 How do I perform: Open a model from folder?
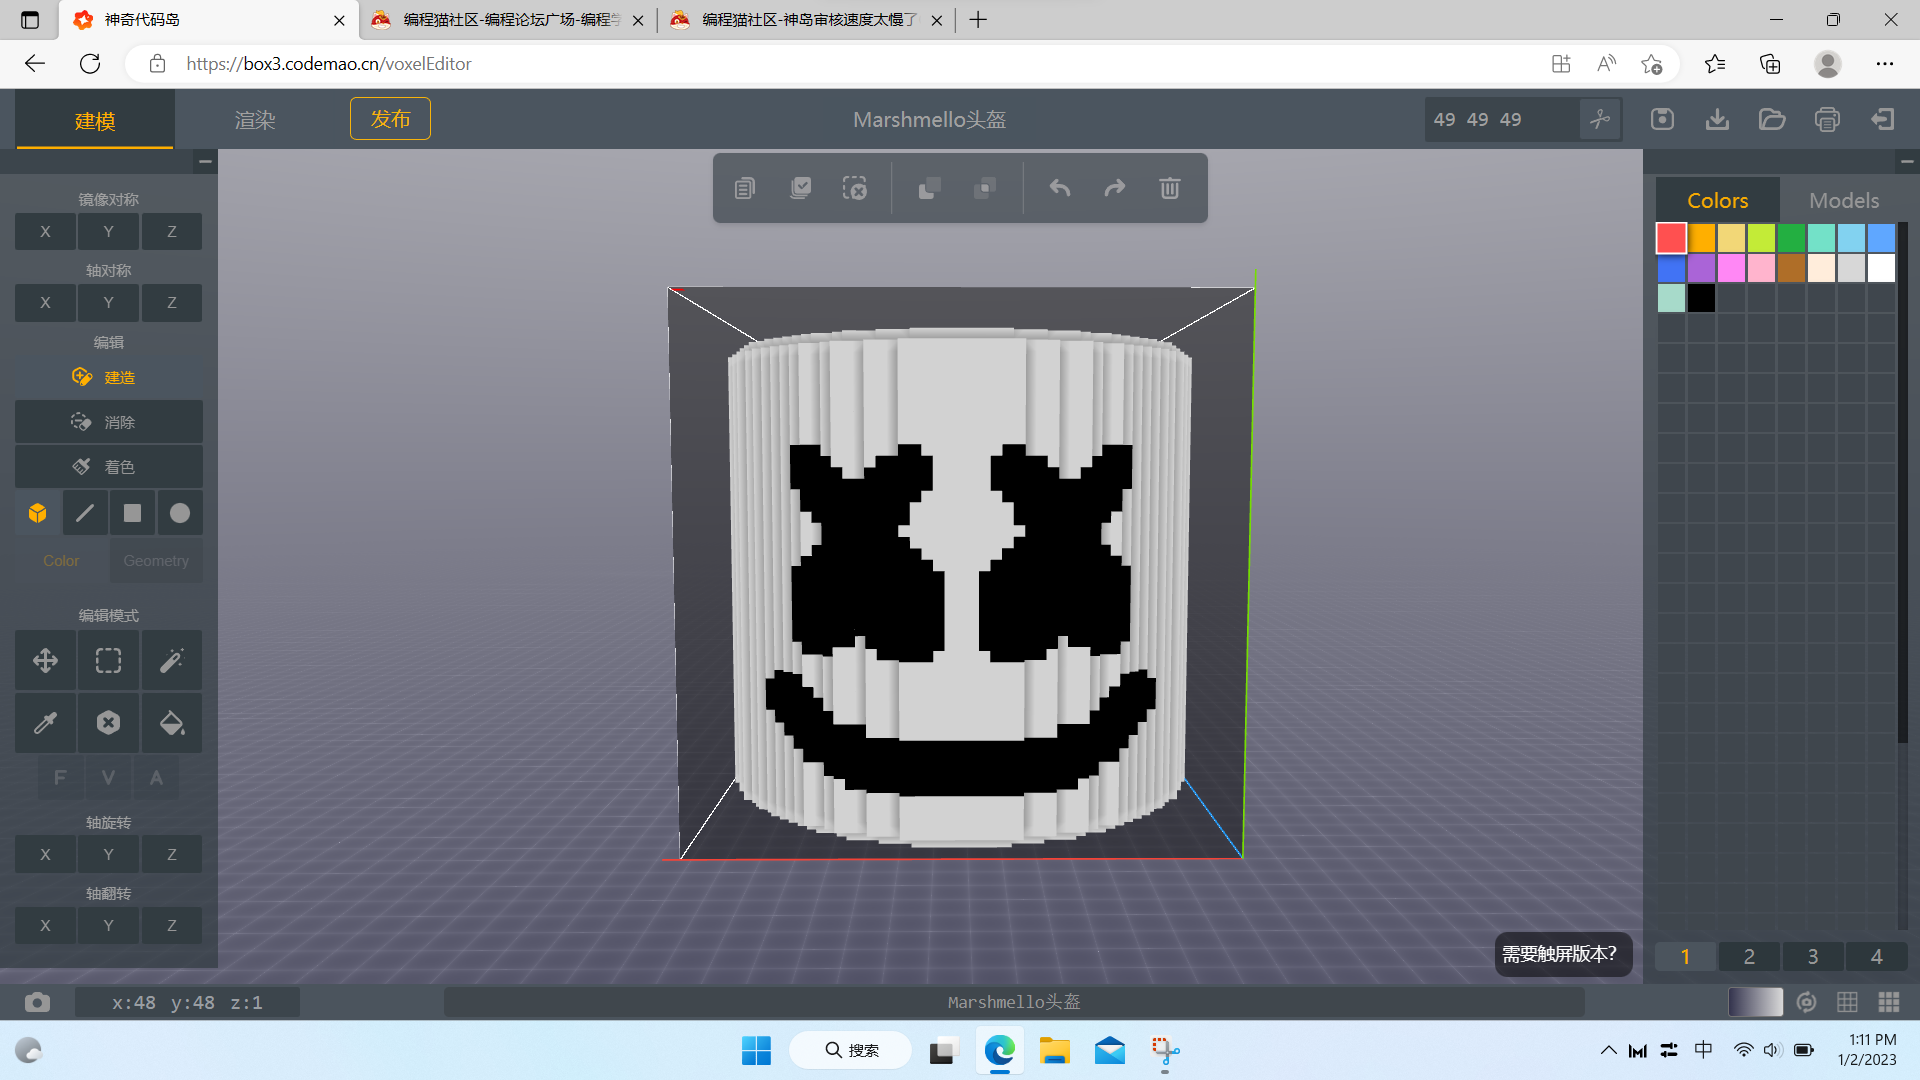click(x=1772, y=120)
